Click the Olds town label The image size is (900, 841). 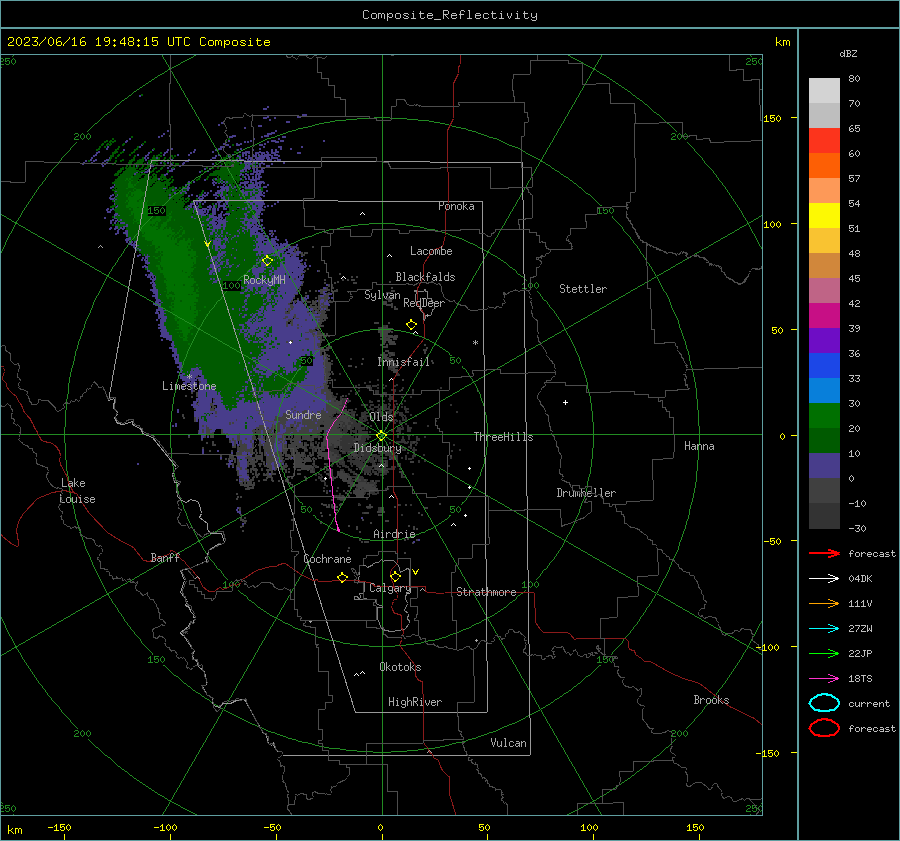click(381, 417)
